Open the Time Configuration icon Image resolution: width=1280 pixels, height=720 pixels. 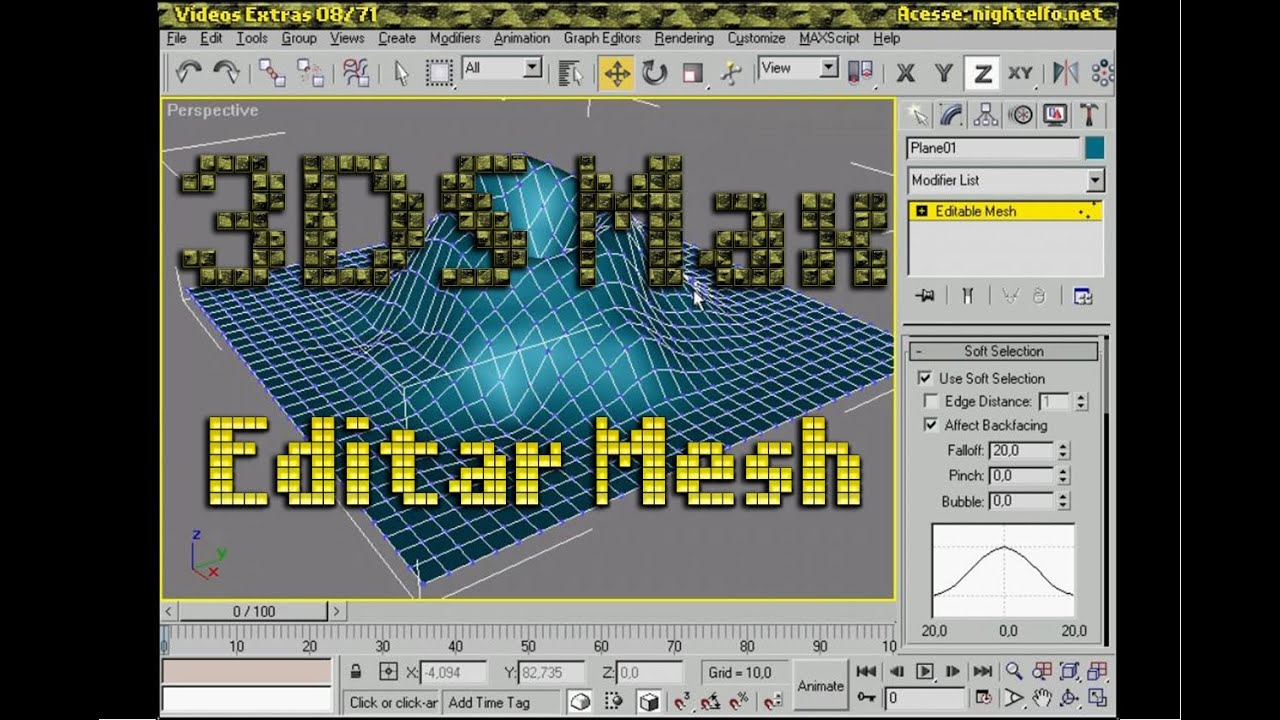point(984,697)
